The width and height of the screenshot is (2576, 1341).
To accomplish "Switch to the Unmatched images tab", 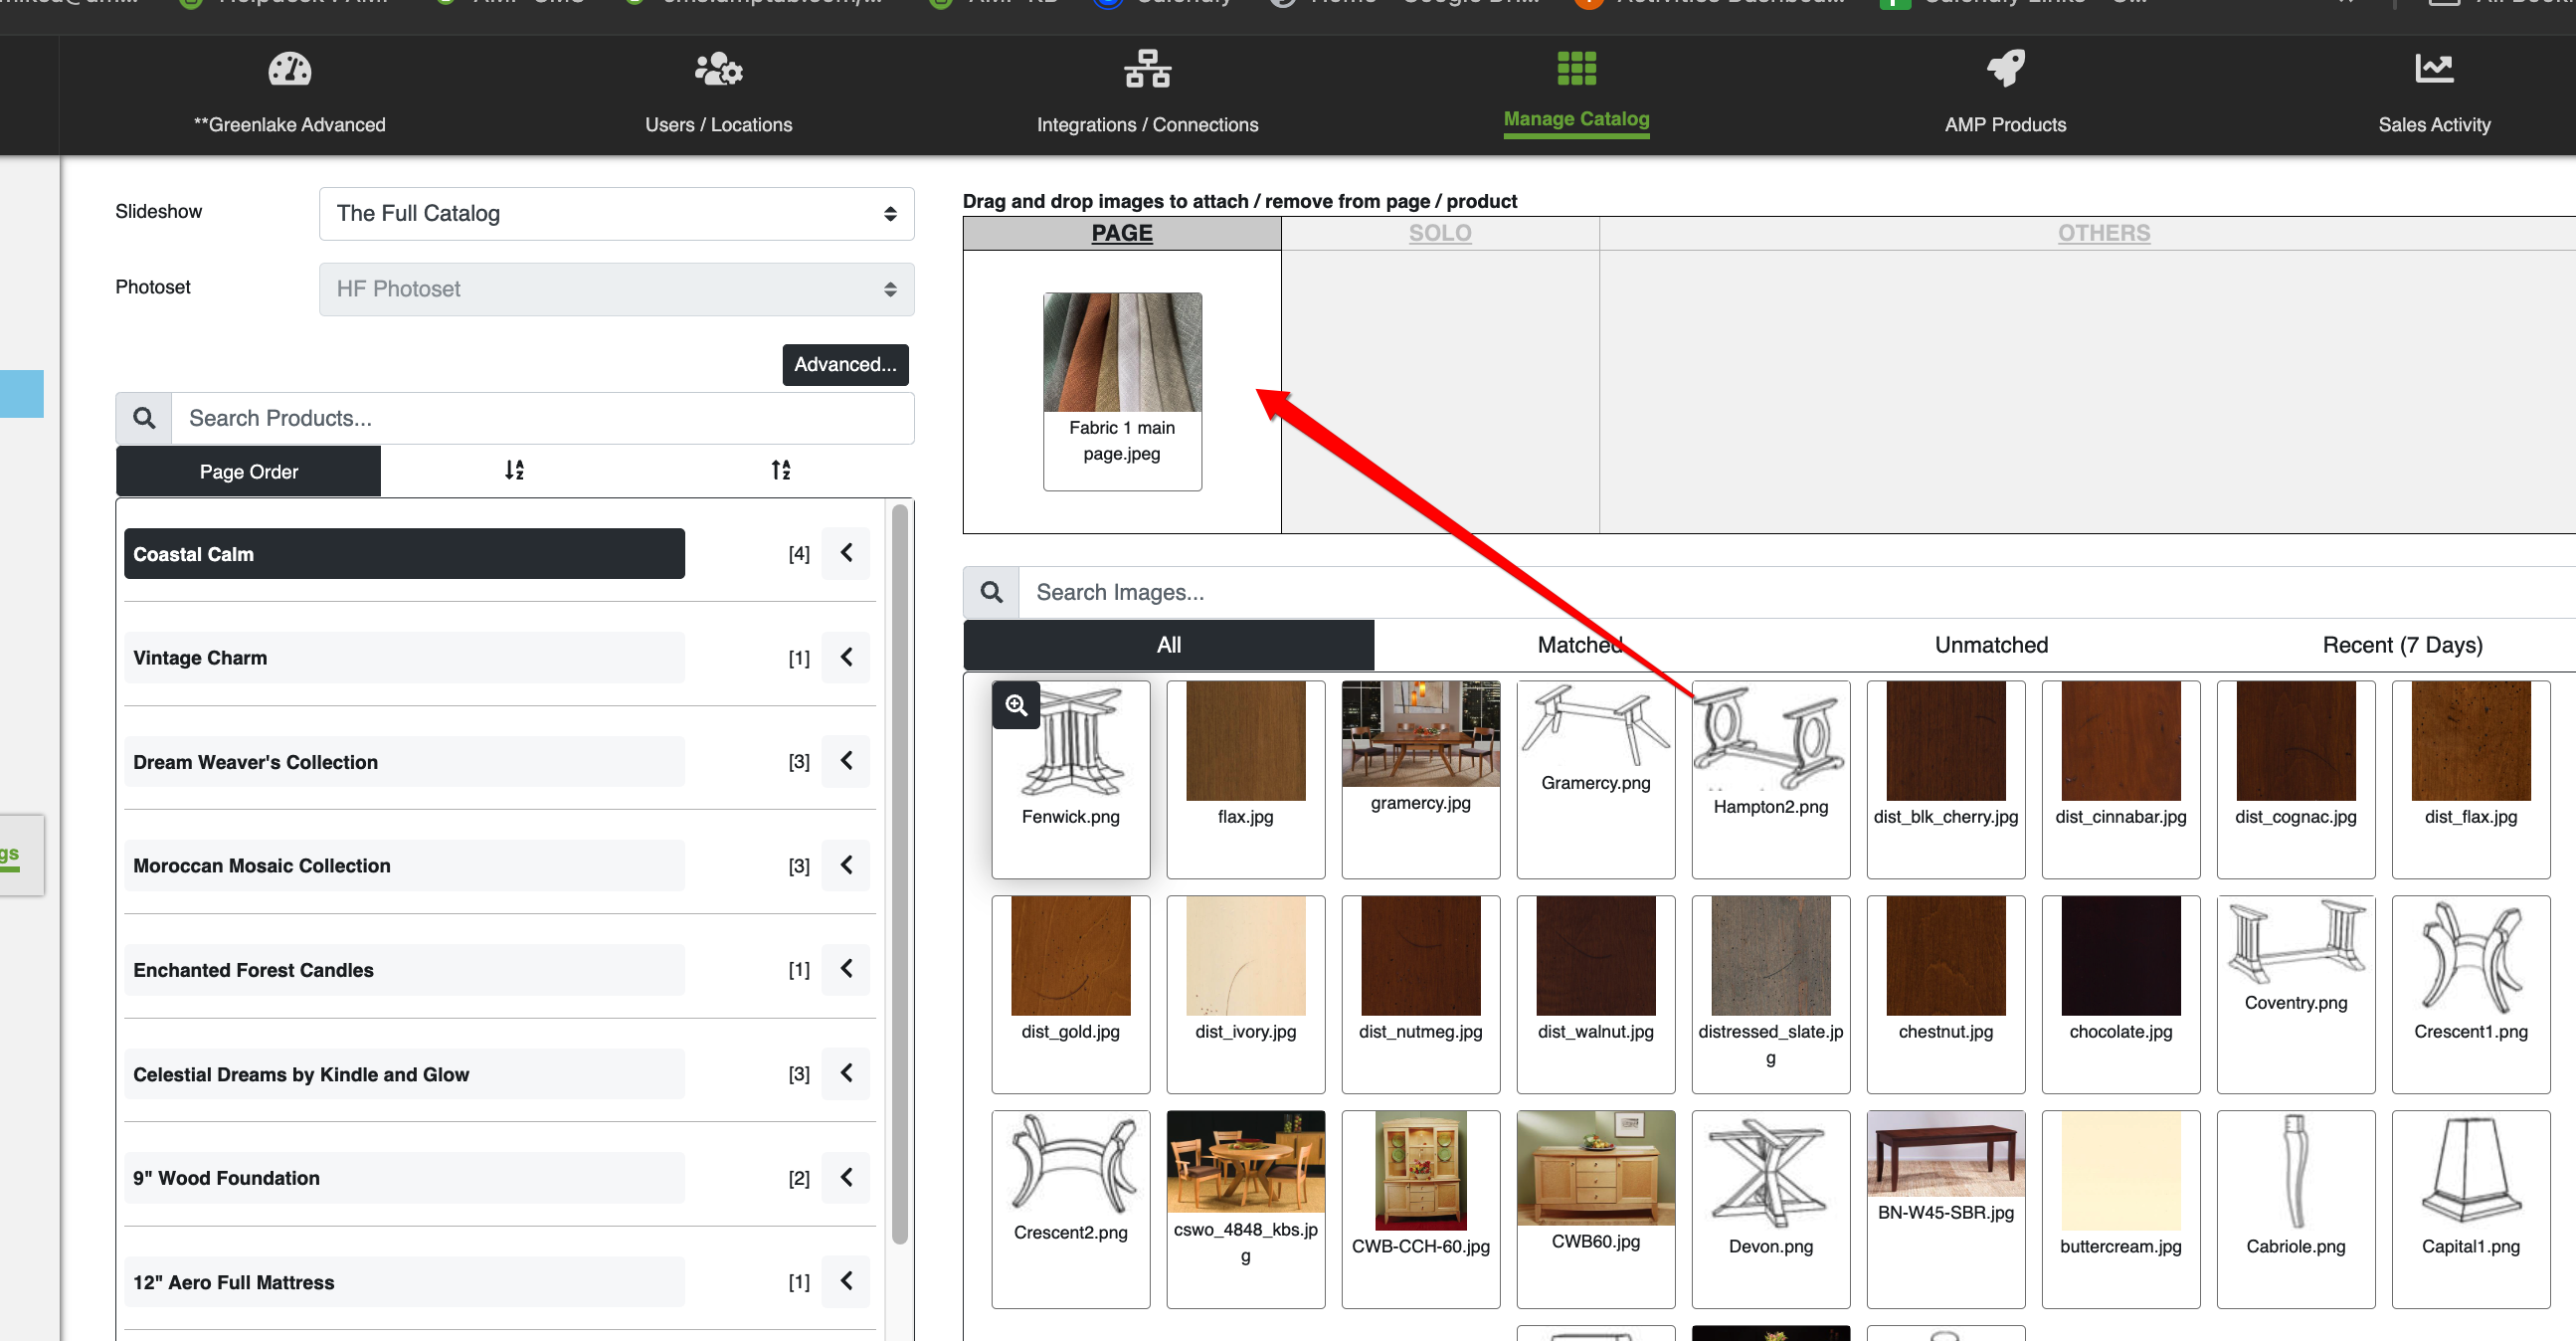I will click(x=1990, y=646).
